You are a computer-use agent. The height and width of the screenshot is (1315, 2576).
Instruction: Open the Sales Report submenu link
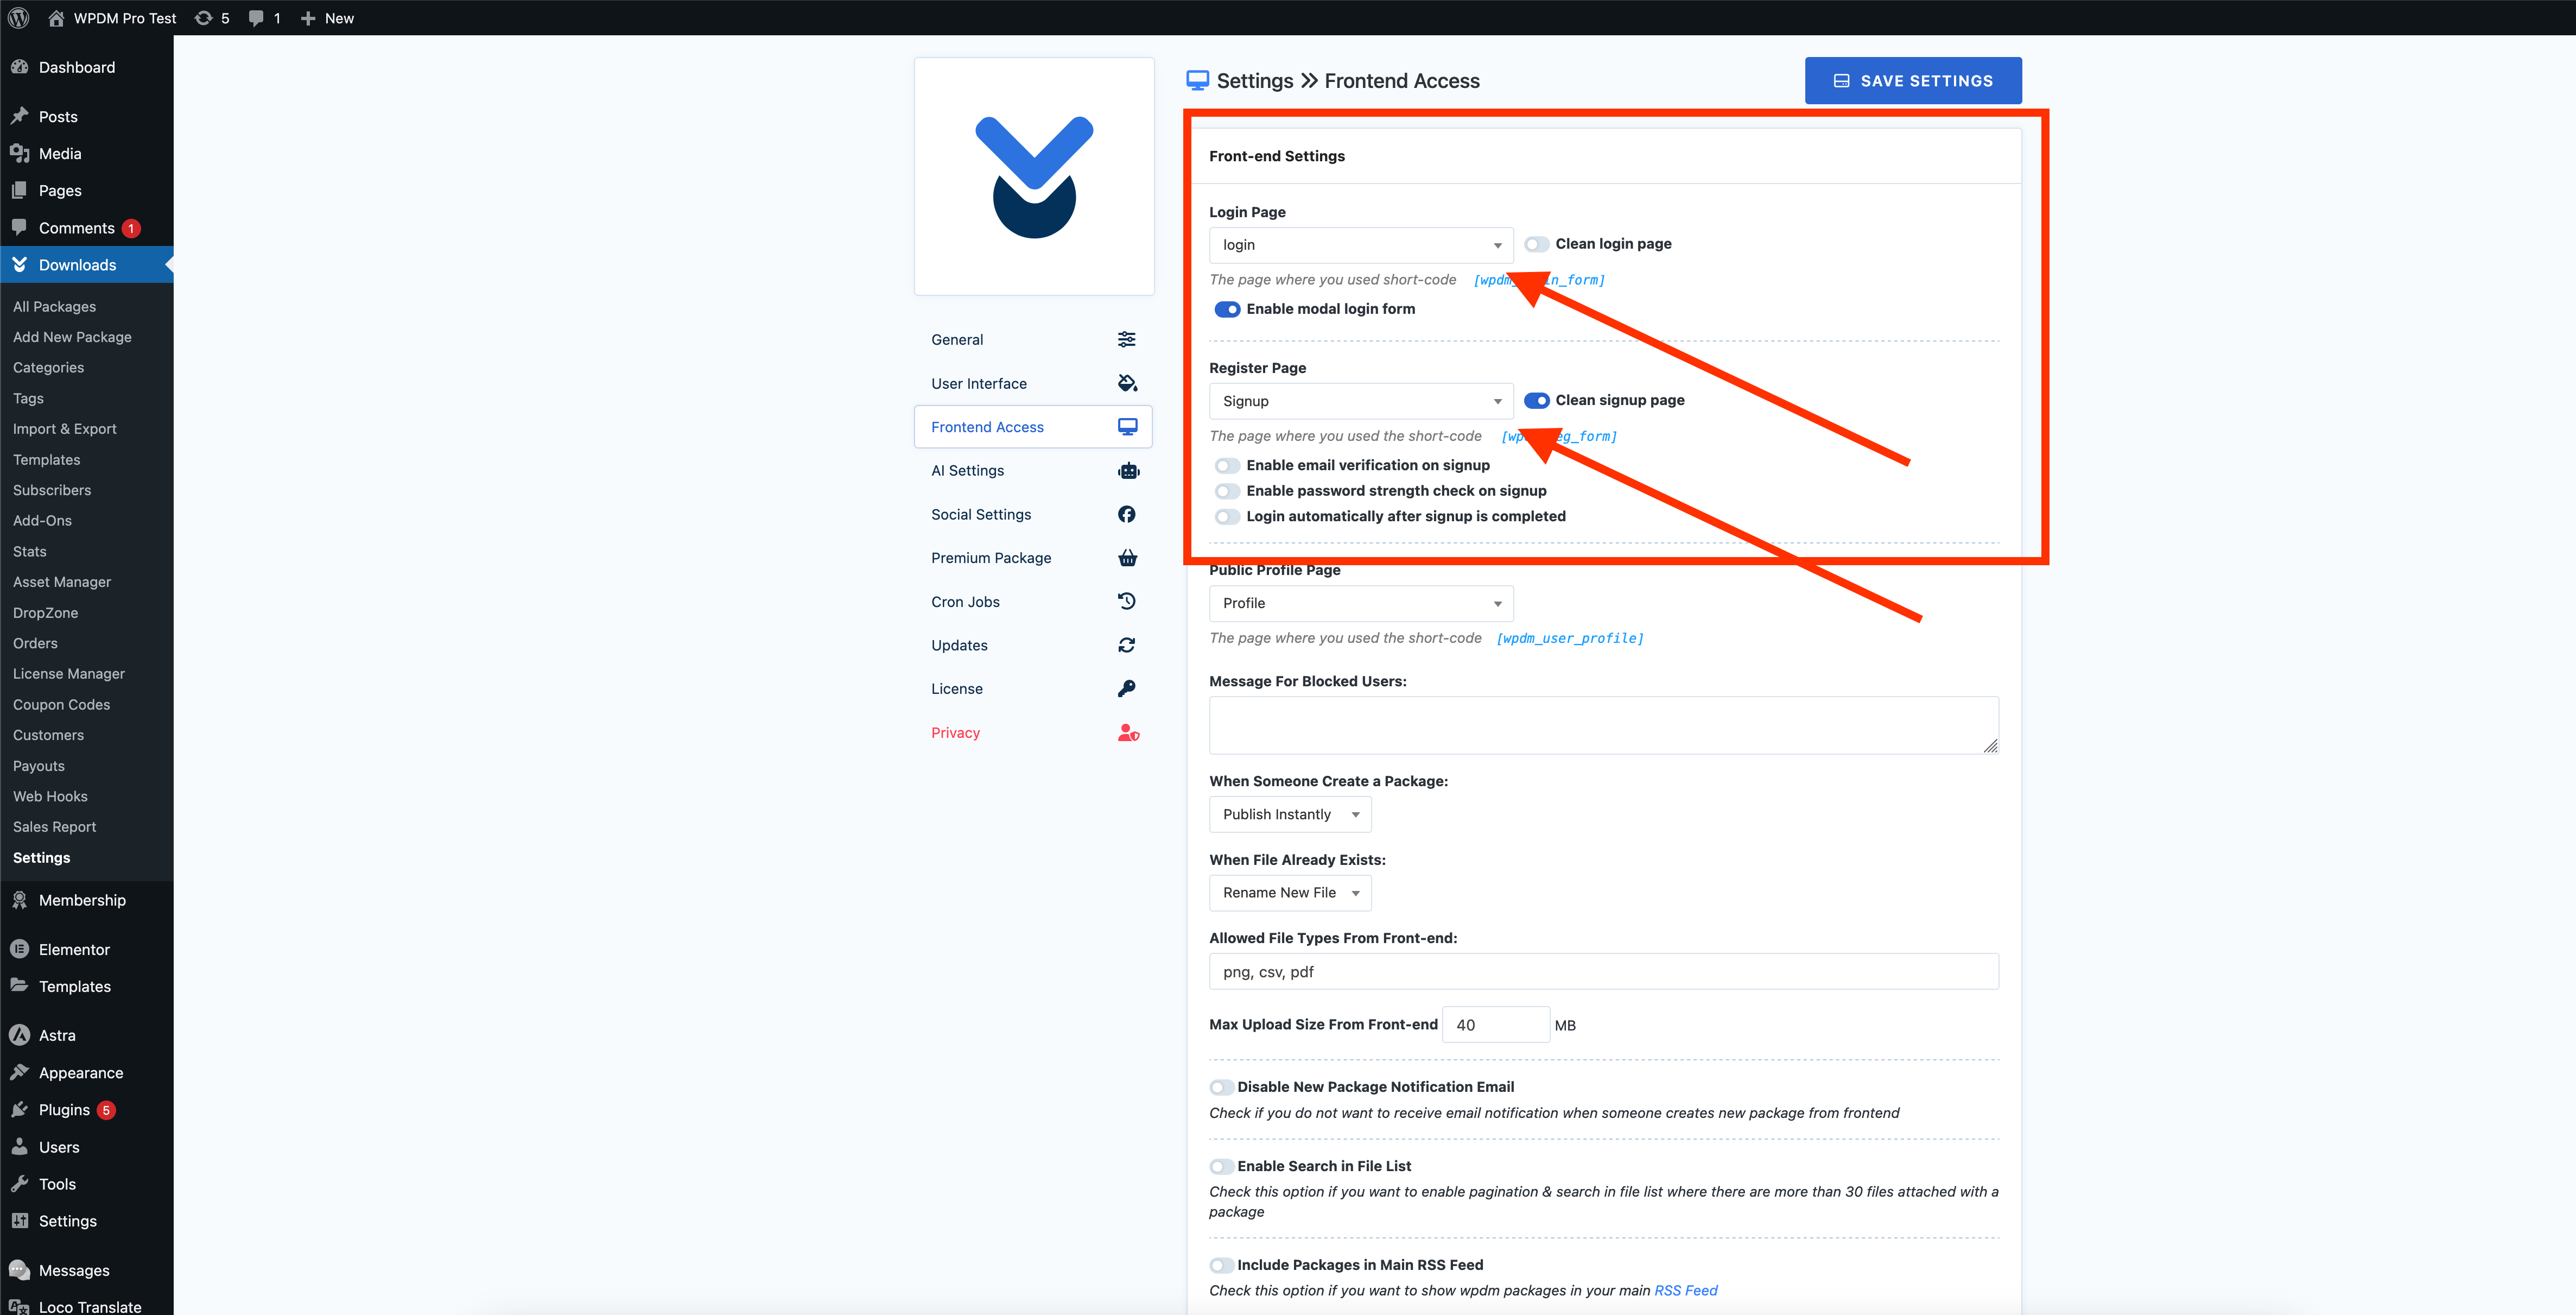[55, 827]
